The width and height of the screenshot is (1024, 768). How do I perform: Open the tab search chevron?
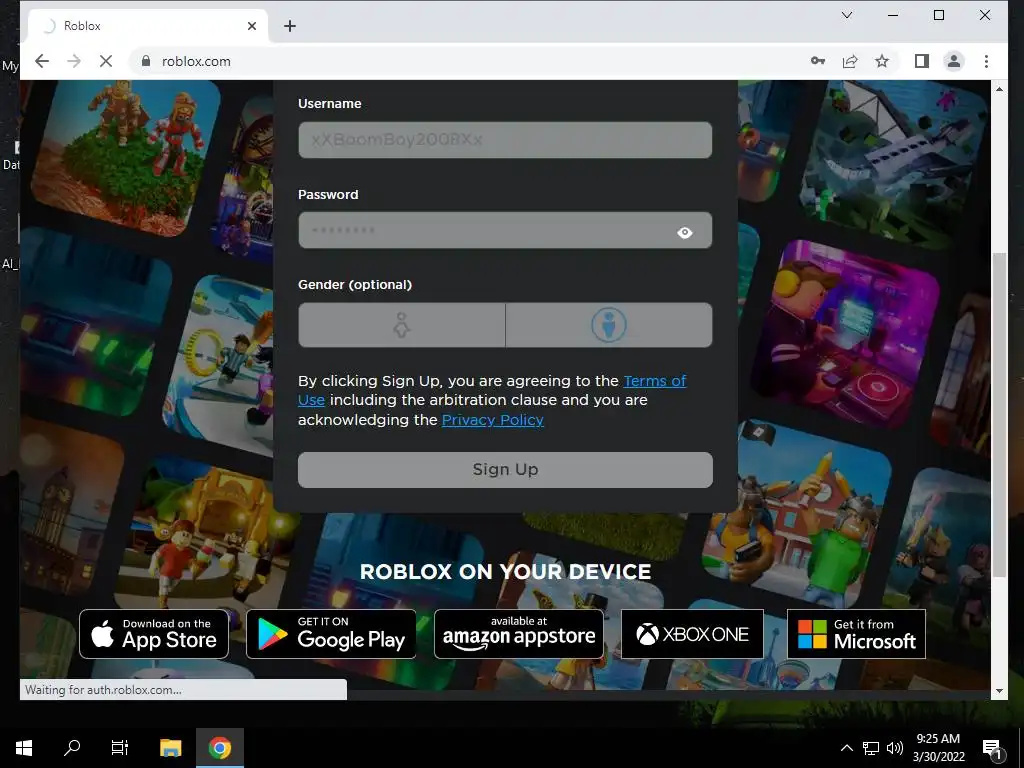pos(847,15)
